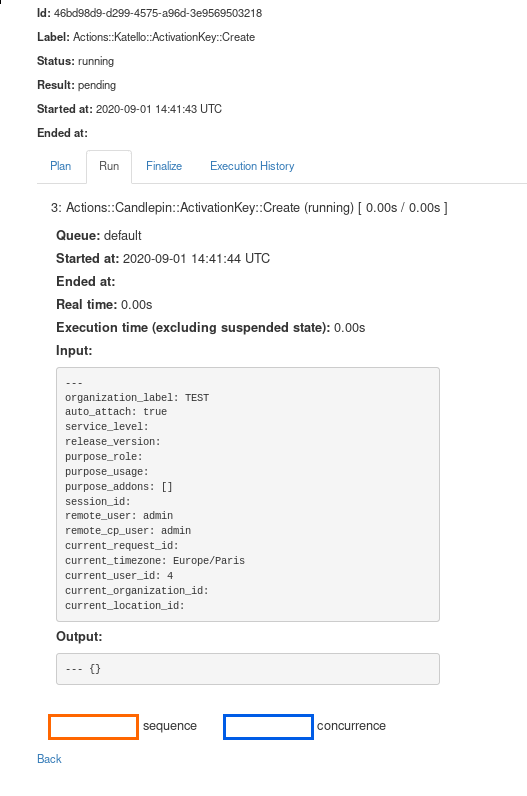Click the orange sequence color swatch
This screenshot has width=527, height=796.
coord(93,726)
